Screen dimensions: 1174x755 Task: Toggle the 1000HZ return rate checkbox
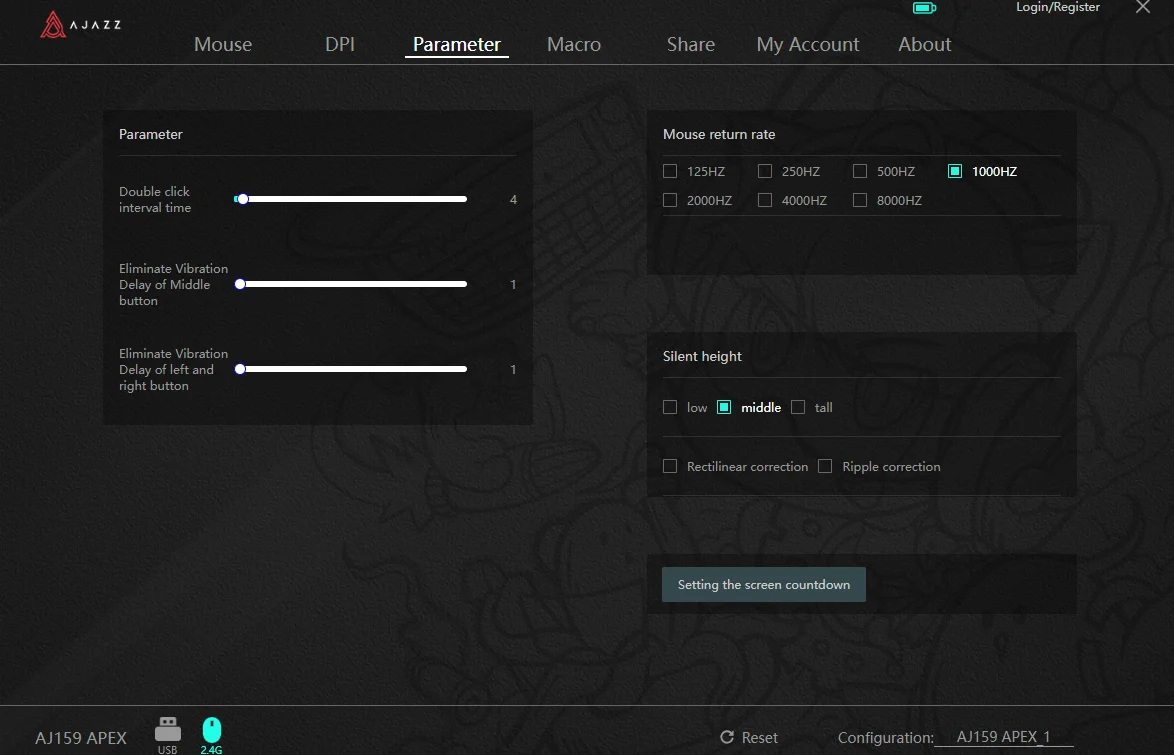pos(955,172)
